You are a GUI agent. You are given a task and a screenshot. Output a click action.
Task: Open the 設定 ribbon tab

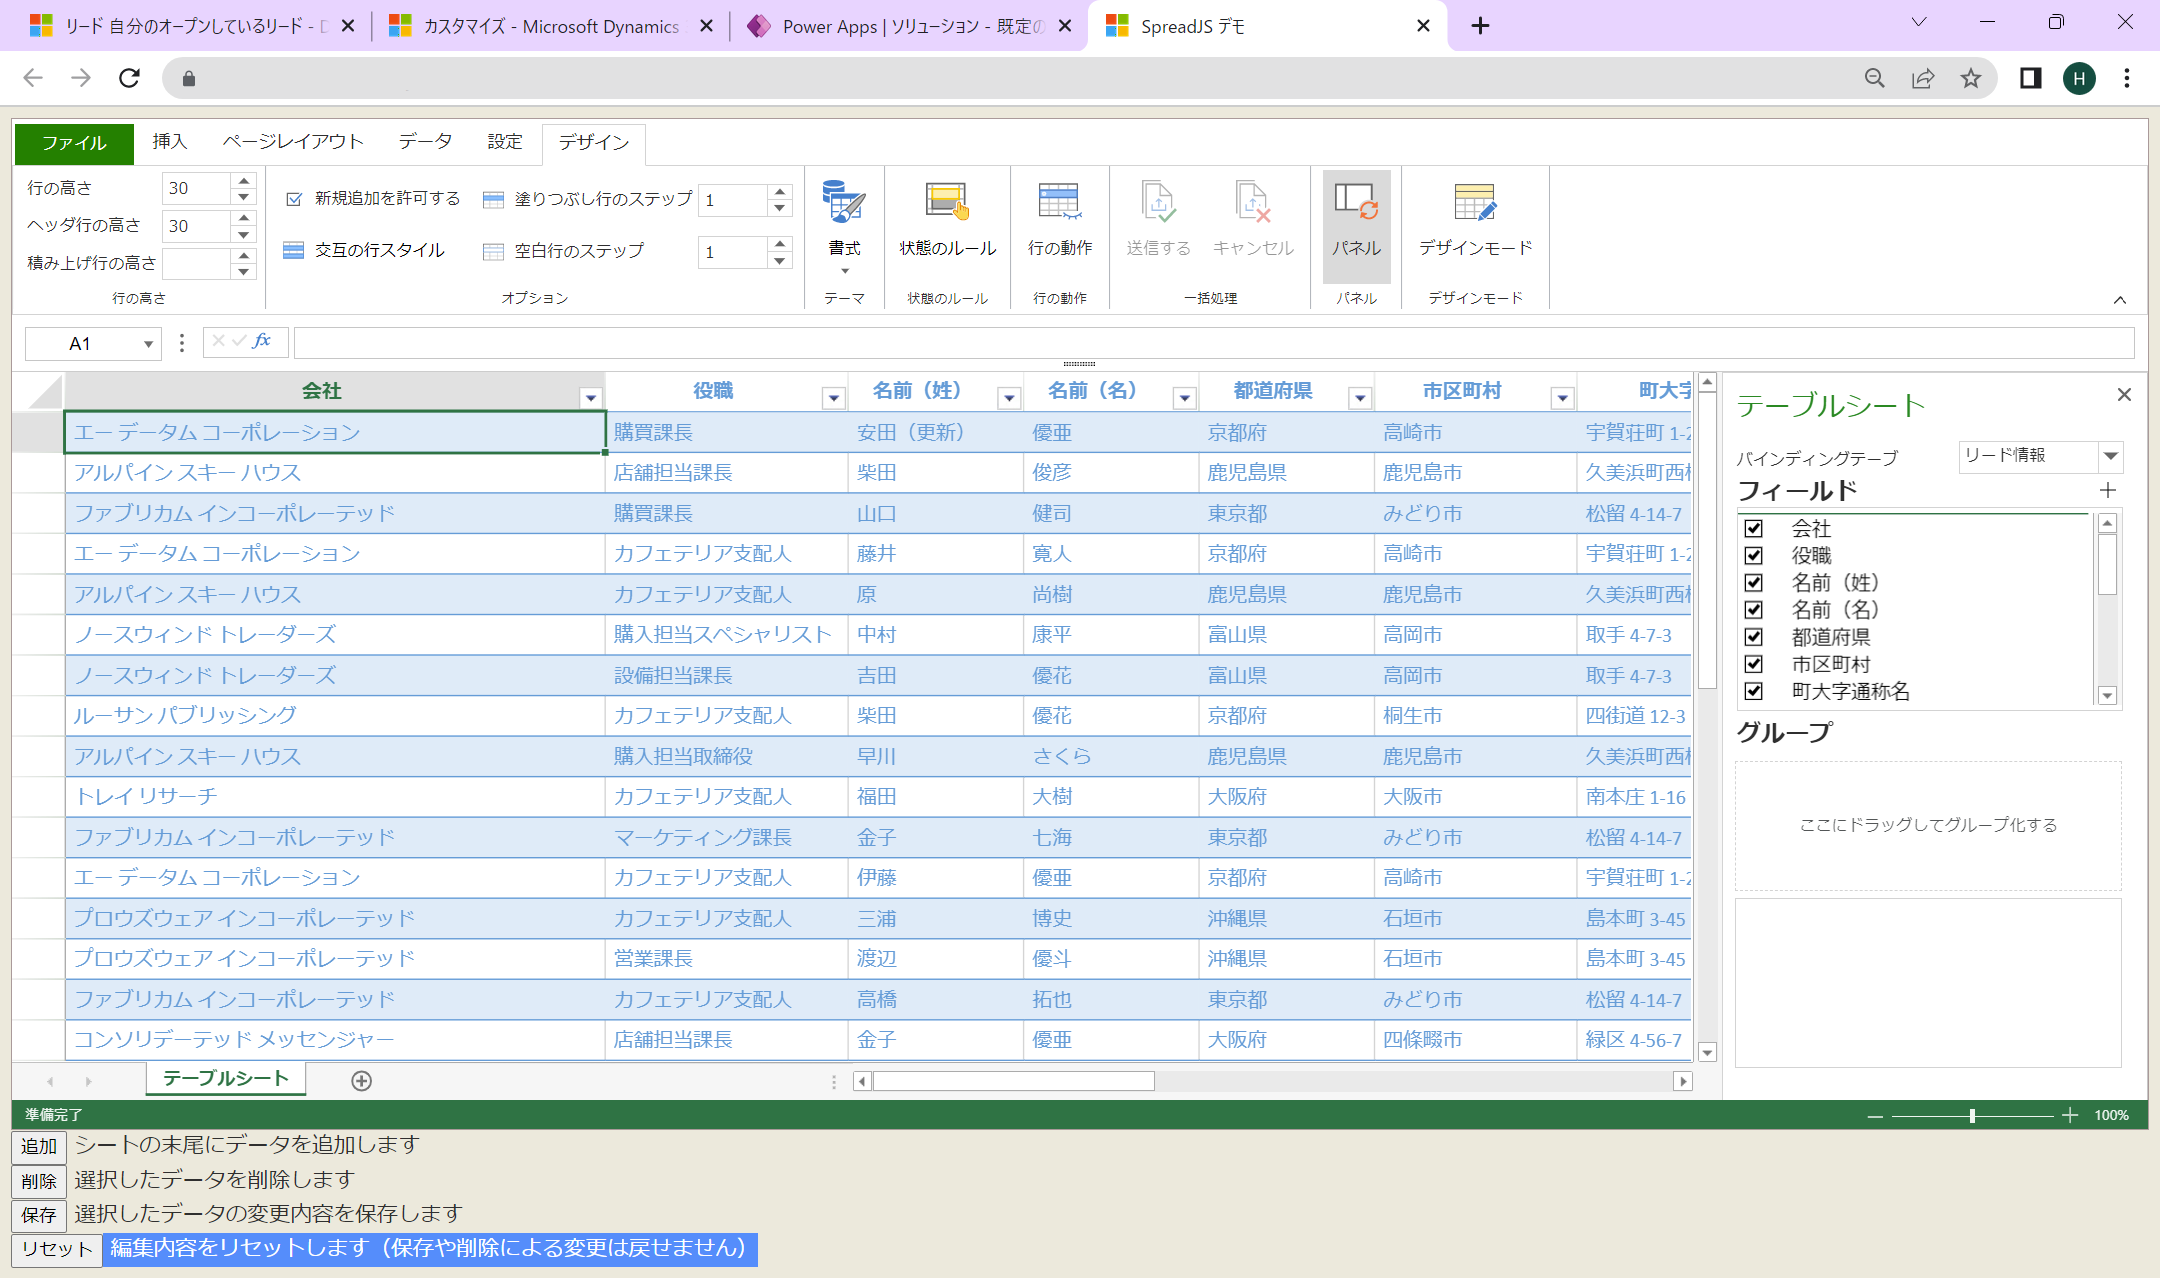click(x=505, y=142)
